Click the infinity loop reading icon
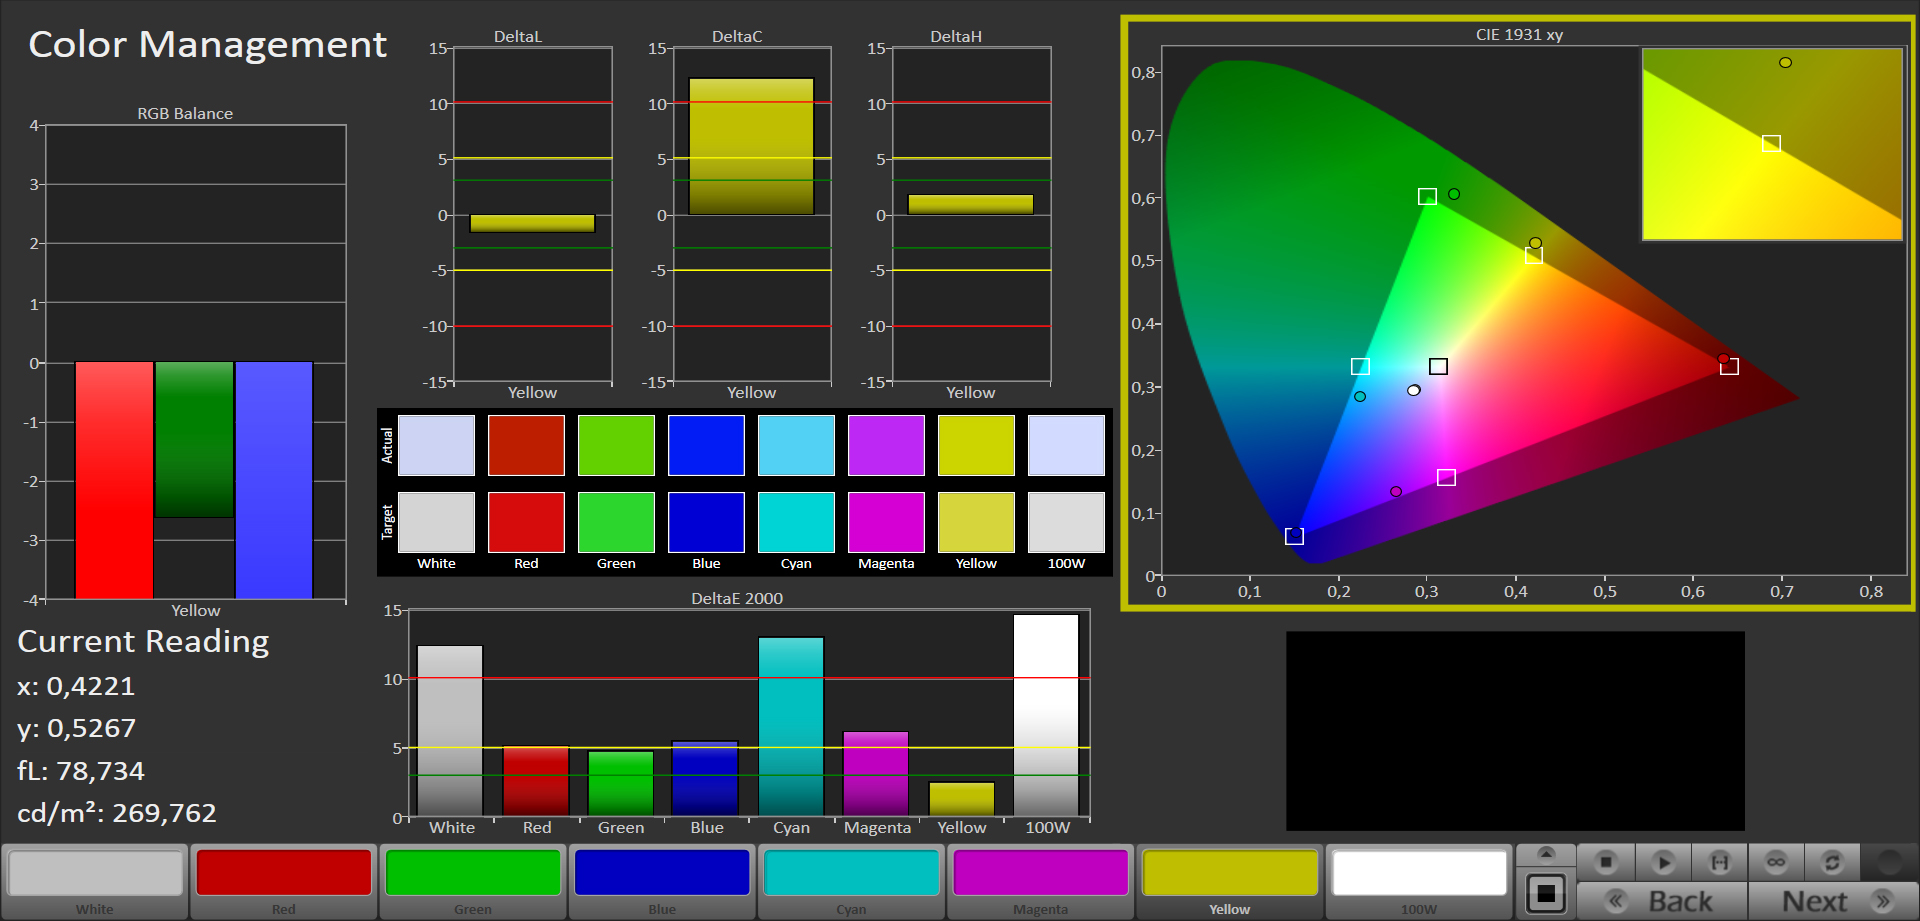 1776,861
